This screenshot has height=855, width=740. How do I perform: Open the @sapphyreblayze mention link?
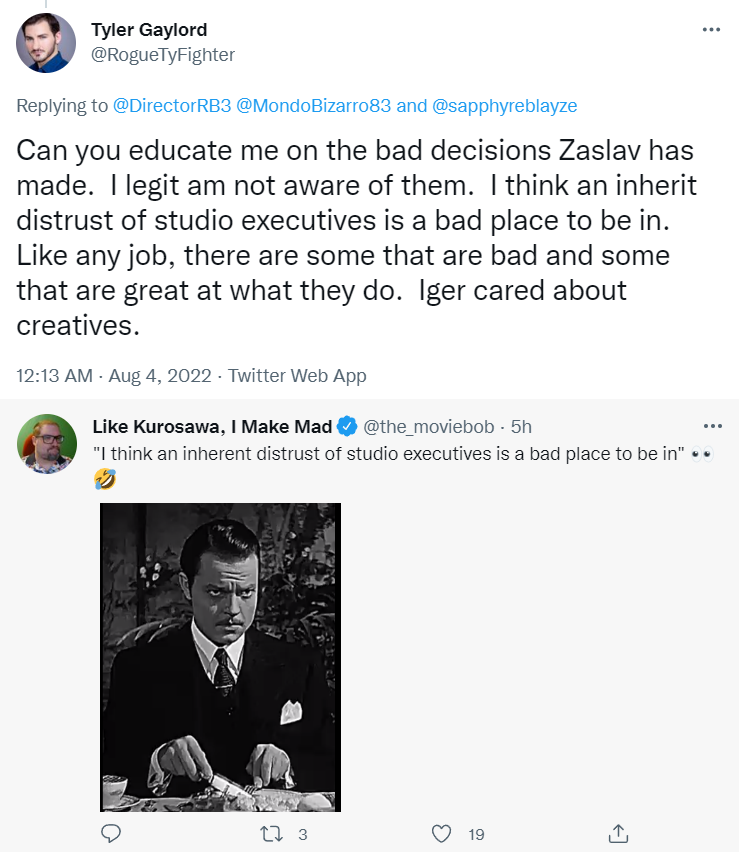[504, 105]
